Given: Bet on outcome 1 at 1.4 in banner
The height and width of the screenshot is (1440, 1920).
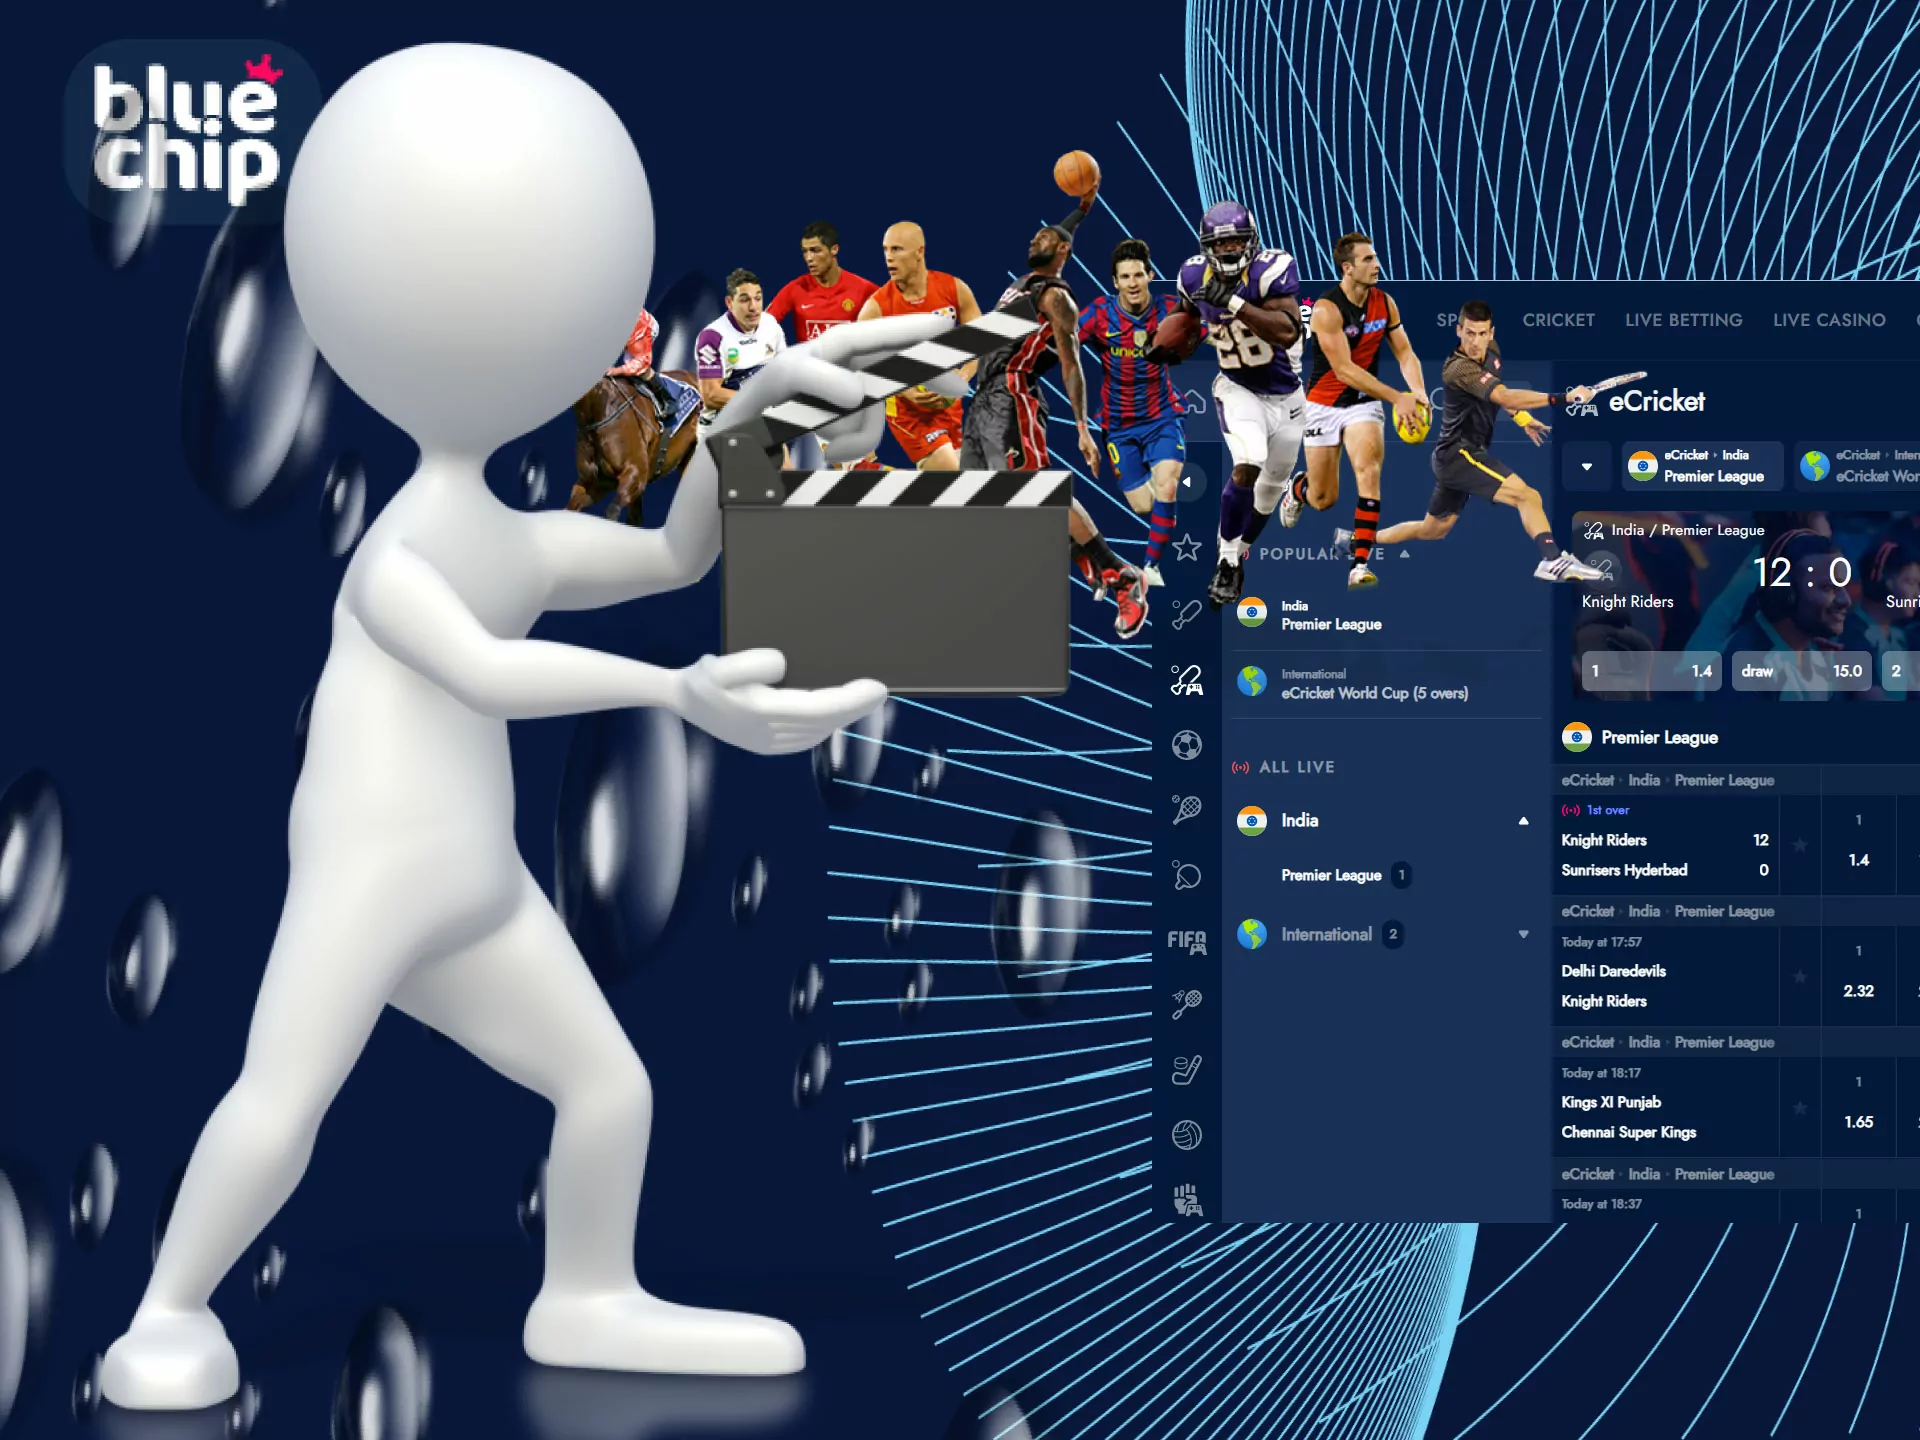Looking at the screenshot, I should (x=1651, y=671).
